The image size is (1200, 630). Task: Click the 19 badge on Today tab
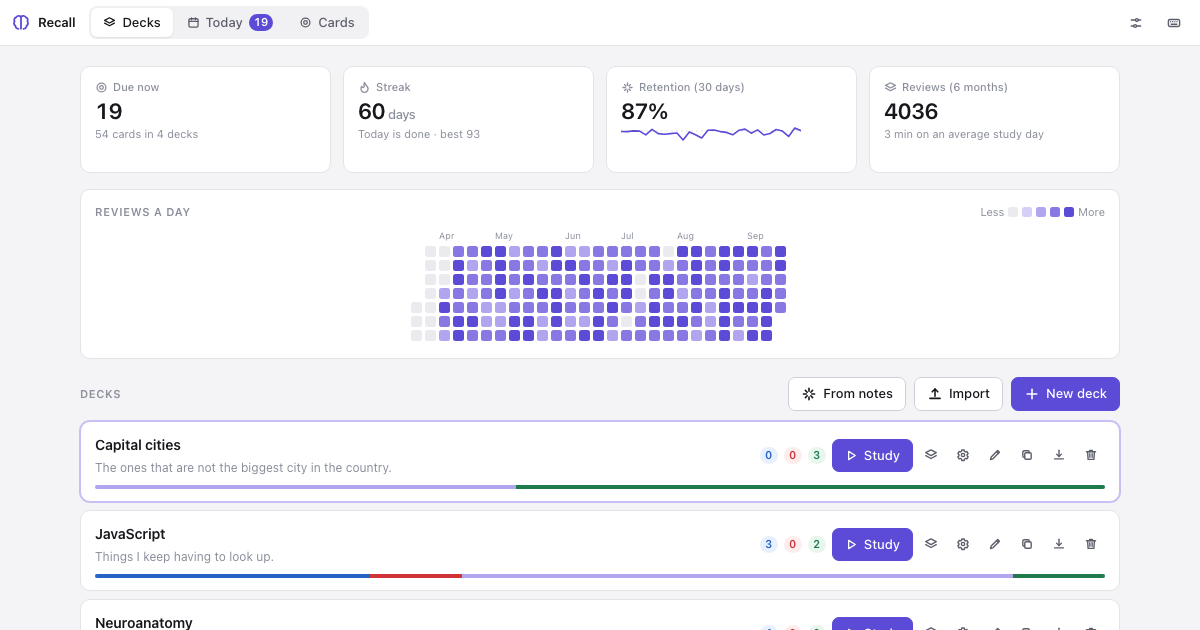(x=261, y=23)
